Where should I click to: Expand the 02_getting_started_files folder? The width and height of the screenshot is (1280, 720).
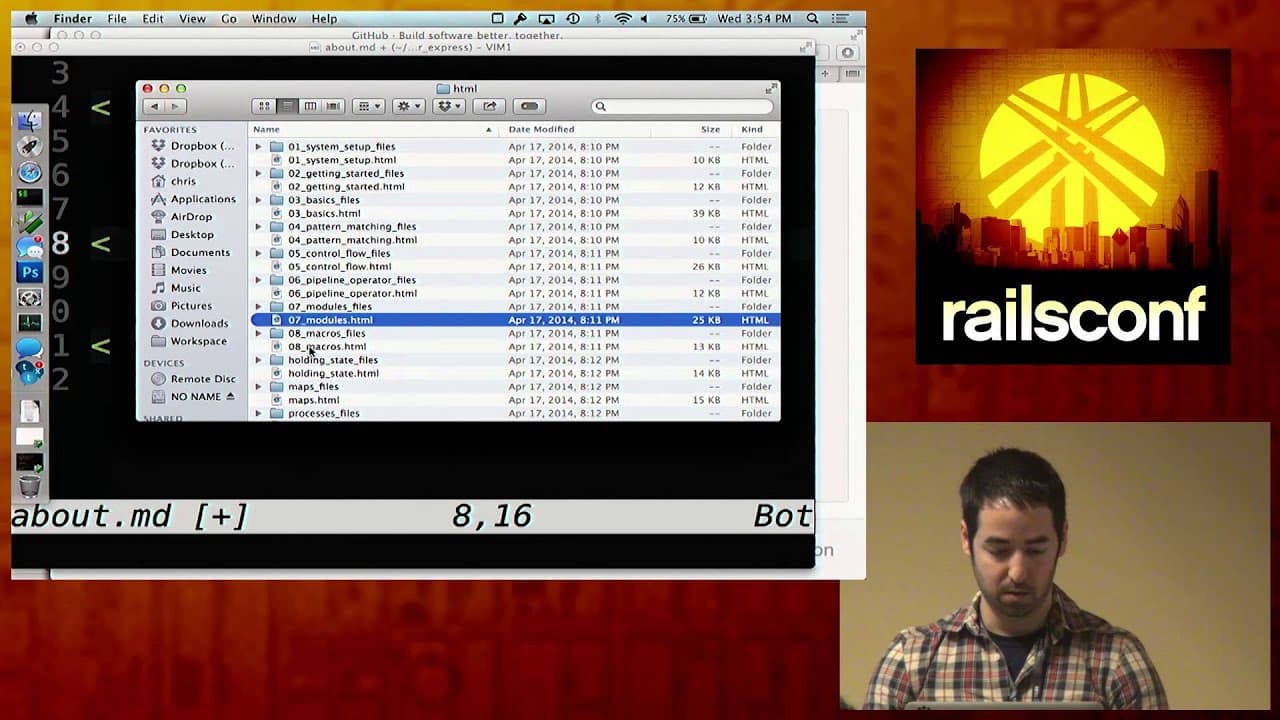coord(258,173)
